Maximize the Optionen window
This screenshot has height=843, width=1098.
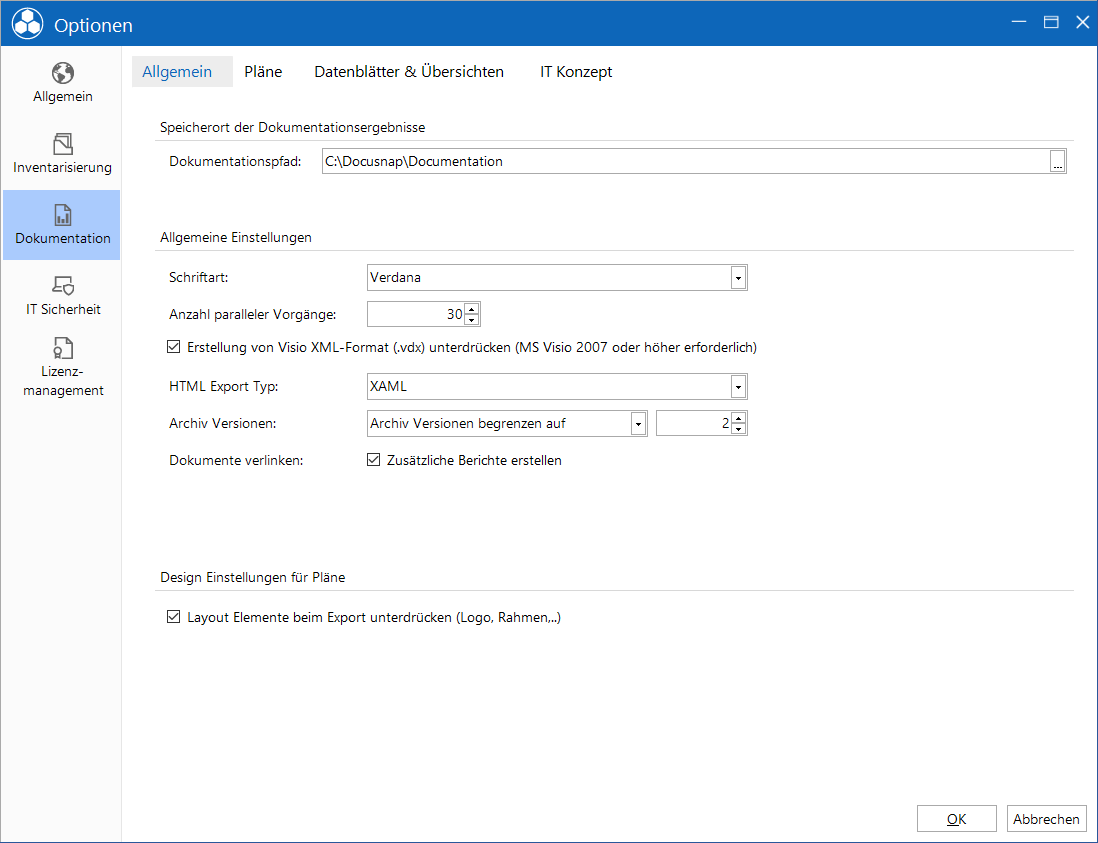pos(1050,22)
